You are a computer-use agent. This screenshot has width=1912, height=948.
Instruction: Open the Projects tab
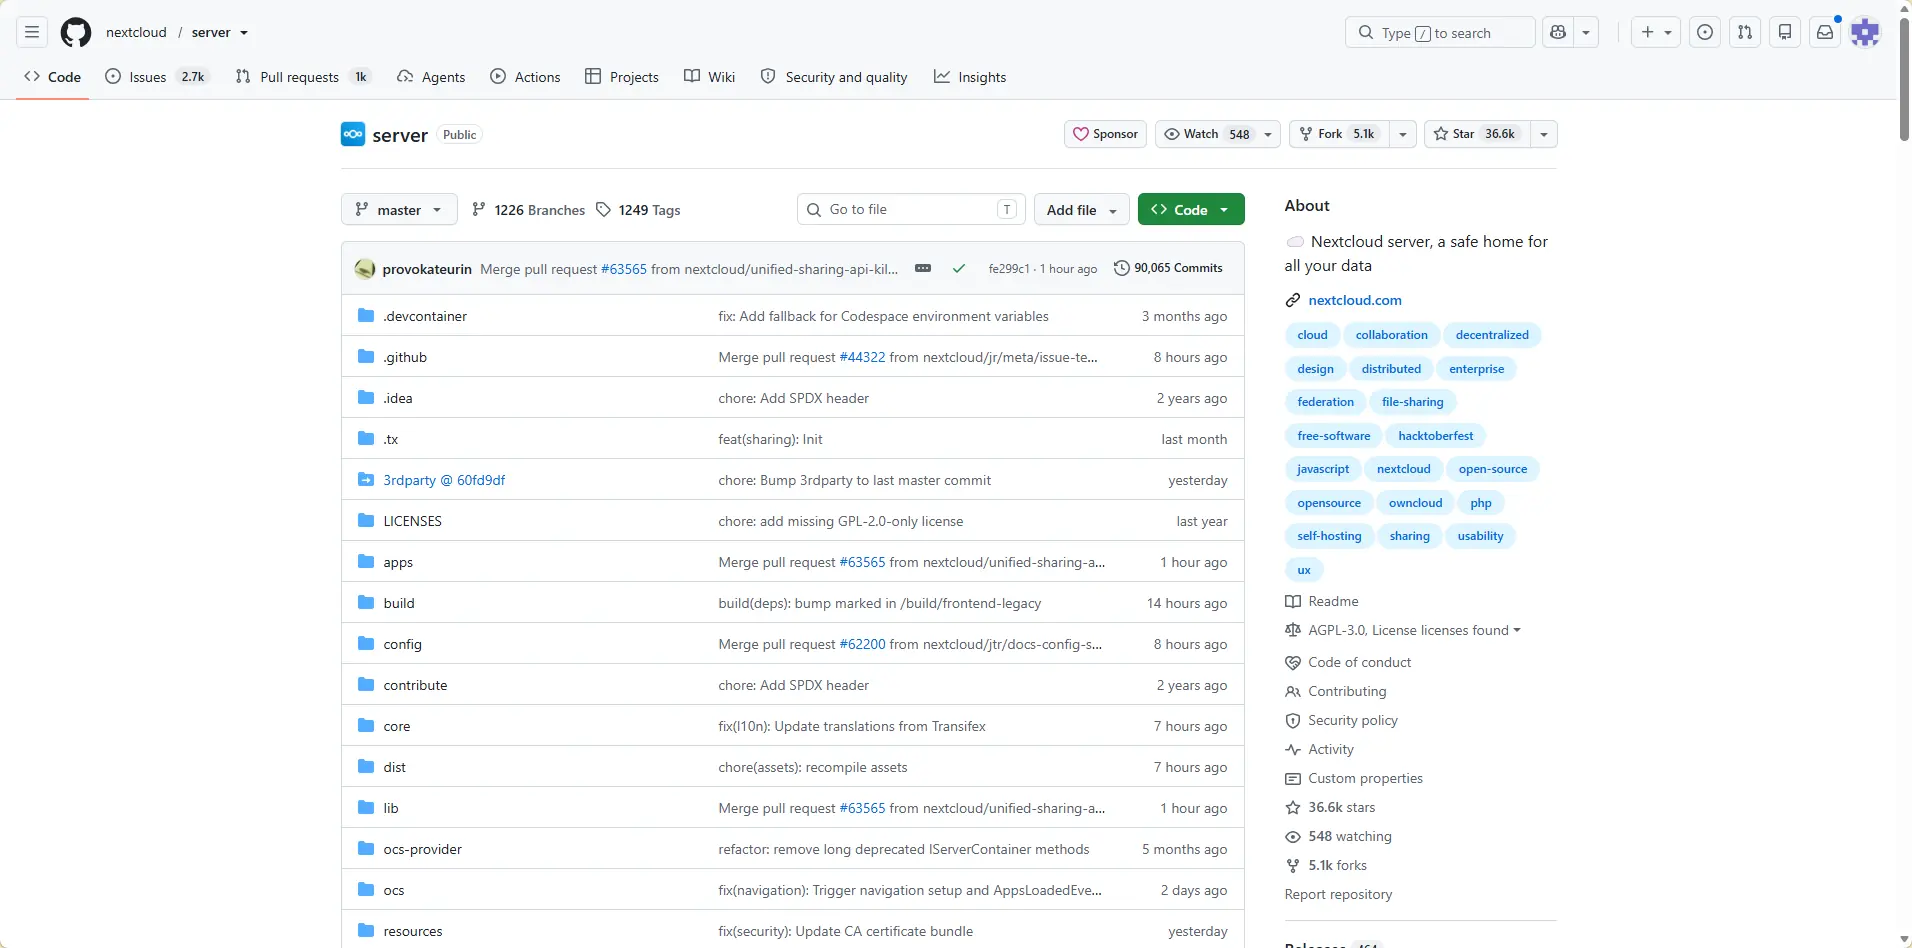pyautogui.click(x=622, y=77)
